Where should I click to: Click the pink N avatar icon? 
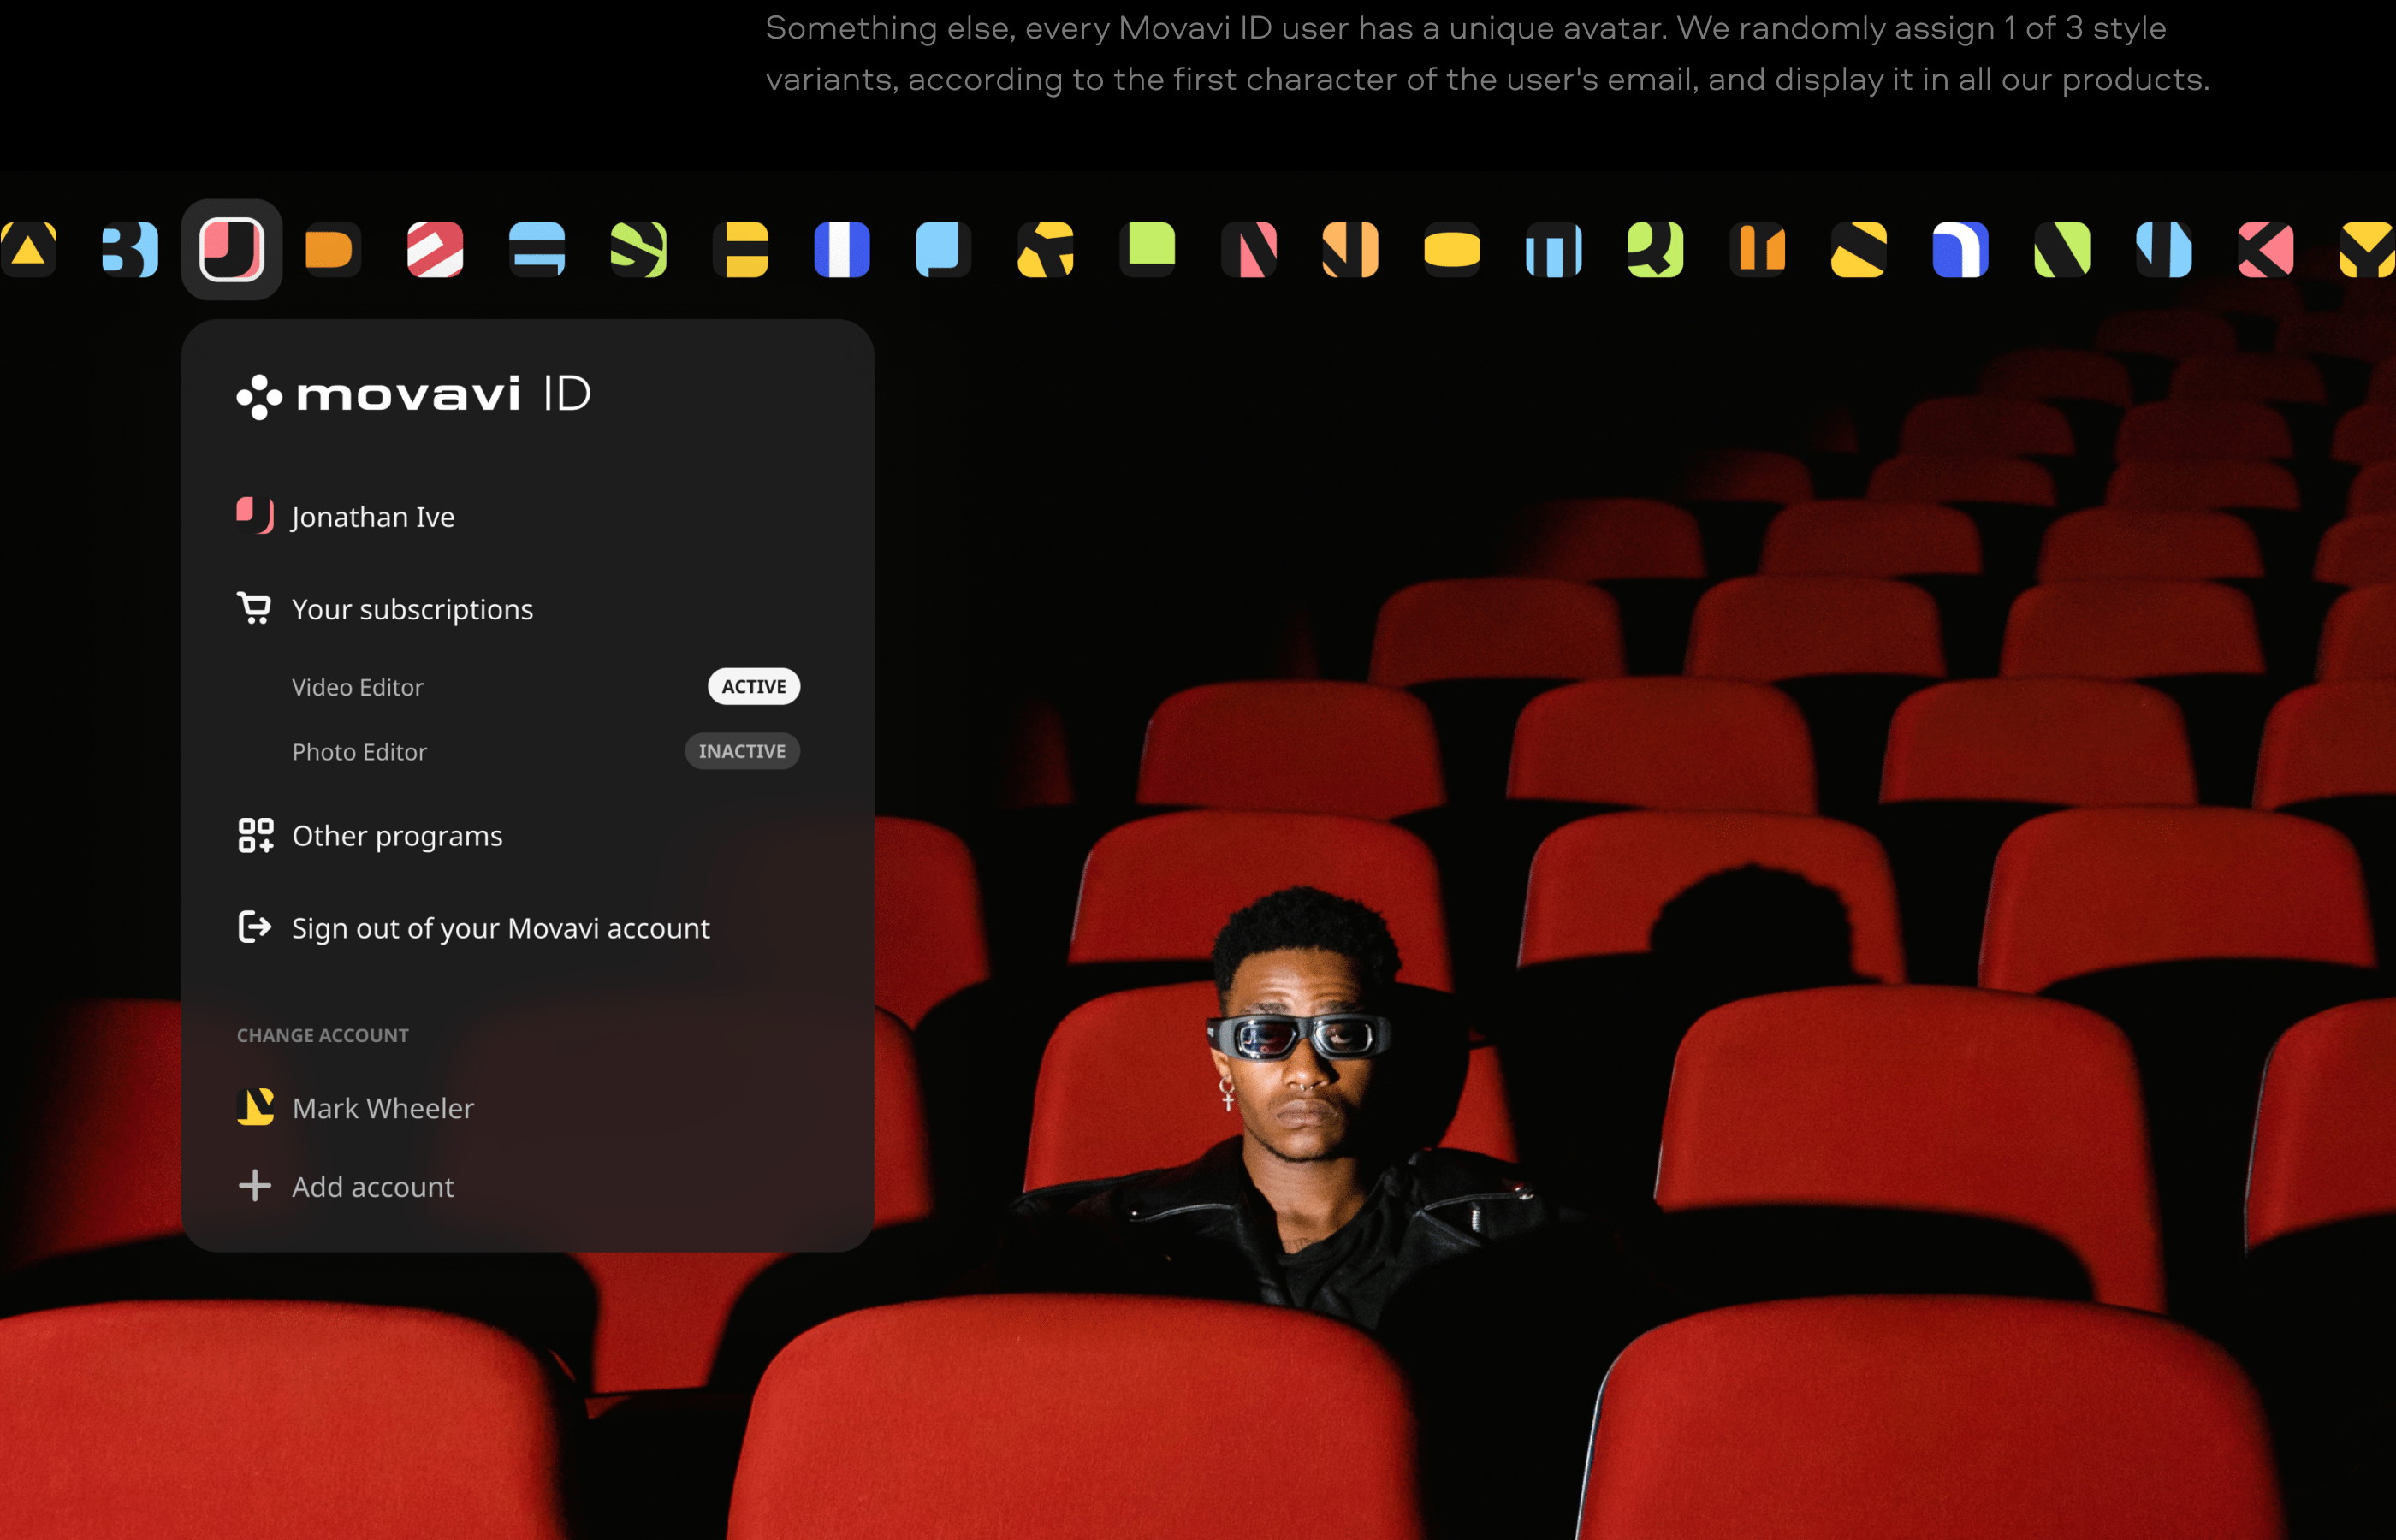pyautogui.click(x=1249, y=249)
